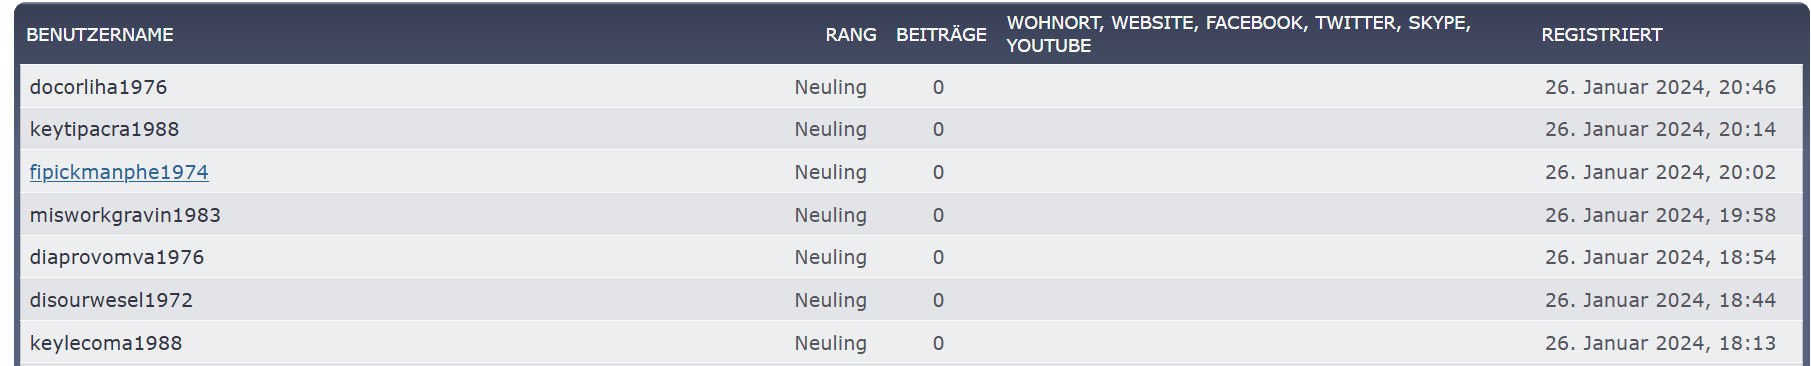Sort by Registriert column header
This screenshot has height=366, width=1811.
[x=1601, y=35]
